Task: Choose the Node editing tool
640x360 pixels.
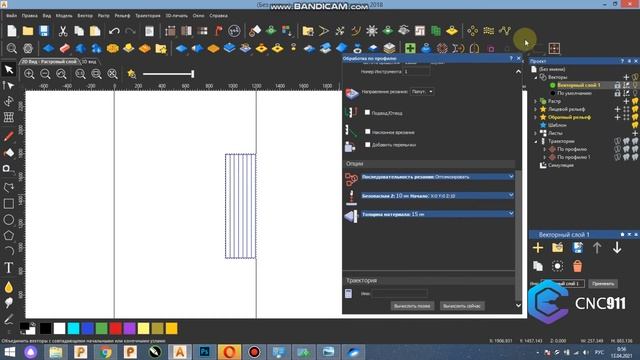Action: point(9,85)
